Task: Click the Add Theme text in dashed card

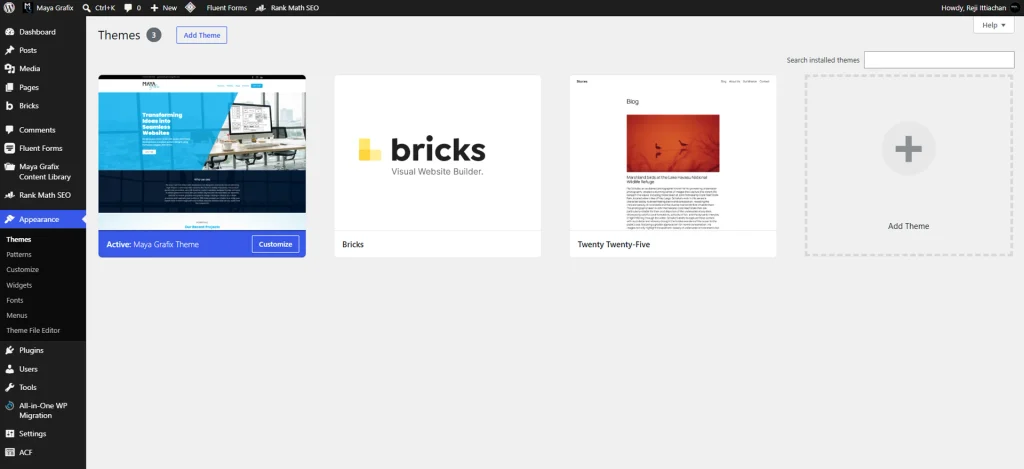Action: (x=908, y=226)
